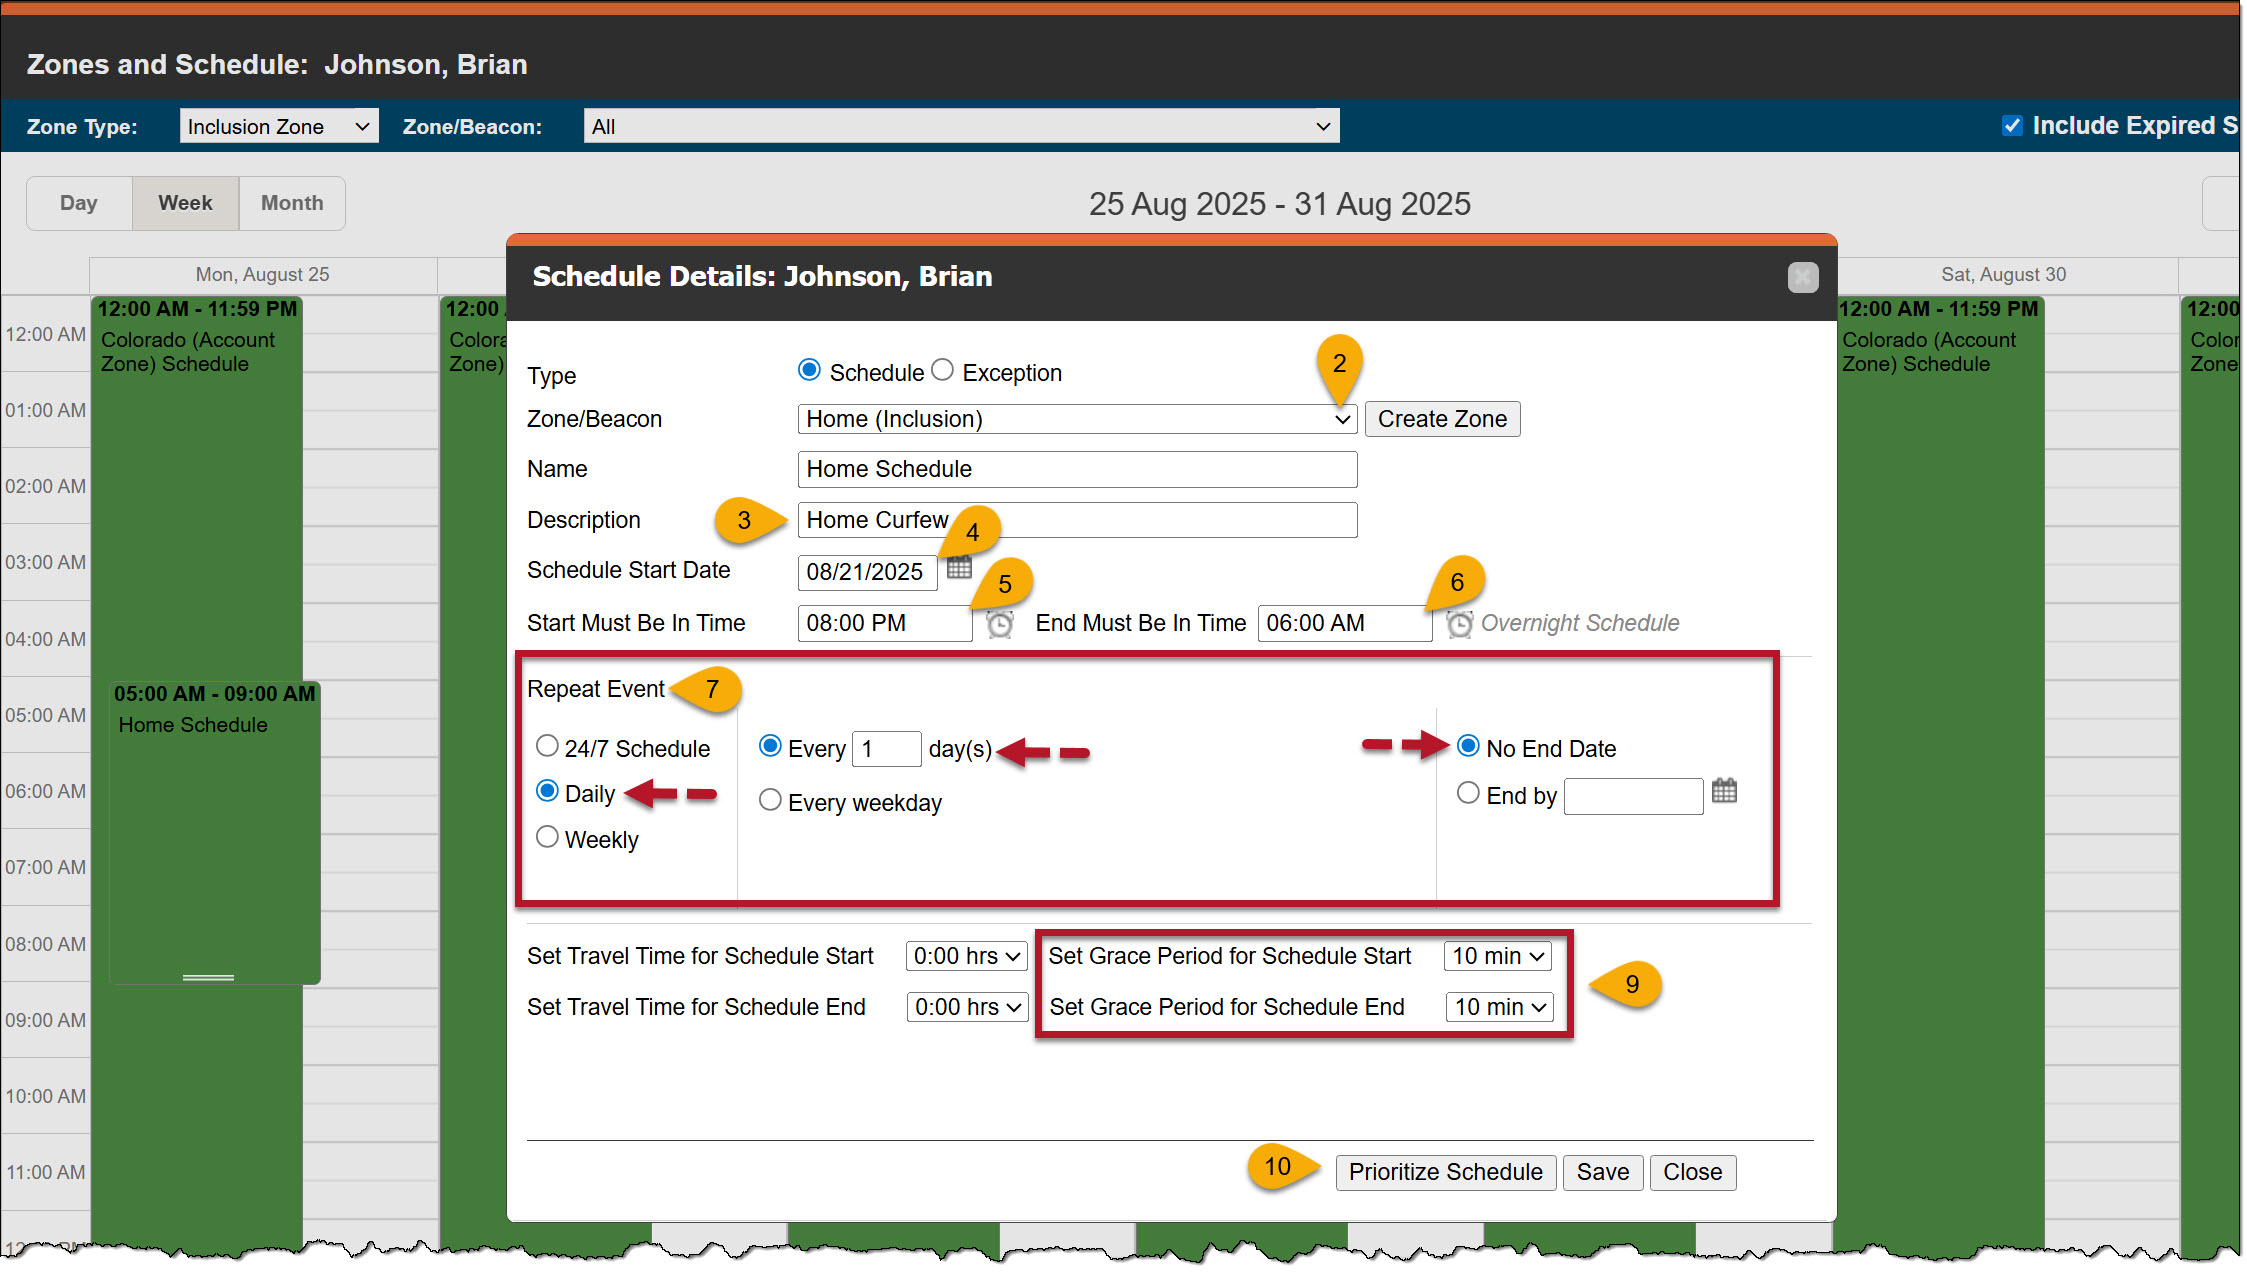Expand Travel Time for Schedule End dropdown
Viewport: 2247px width, 1277px height.
(967, 1007)
